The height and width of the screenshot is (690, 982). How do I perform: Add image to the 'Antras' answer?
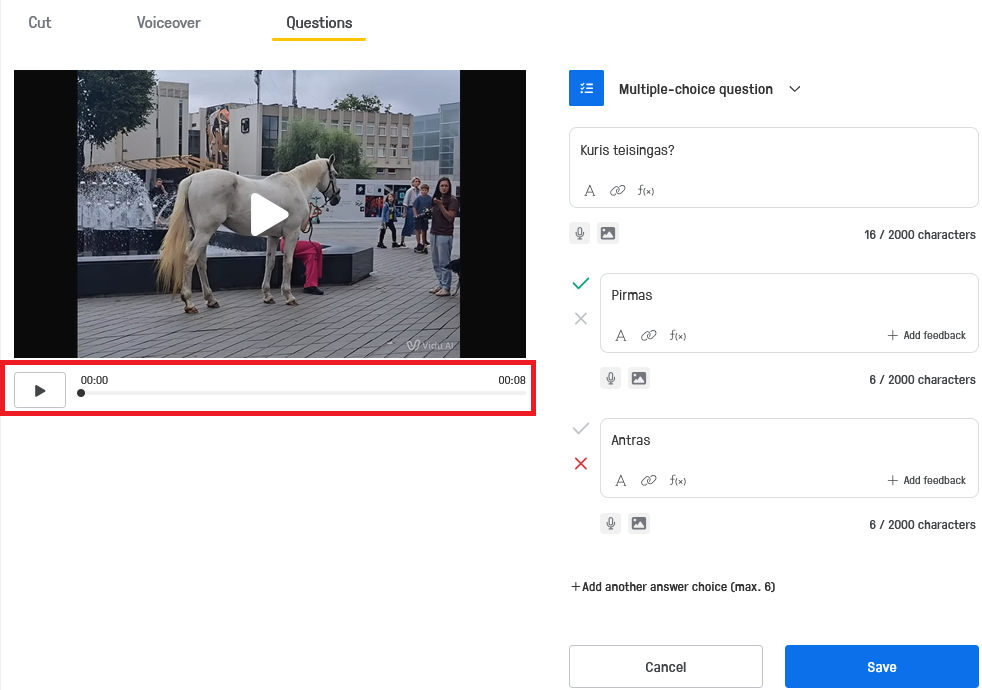pos(638,523)
